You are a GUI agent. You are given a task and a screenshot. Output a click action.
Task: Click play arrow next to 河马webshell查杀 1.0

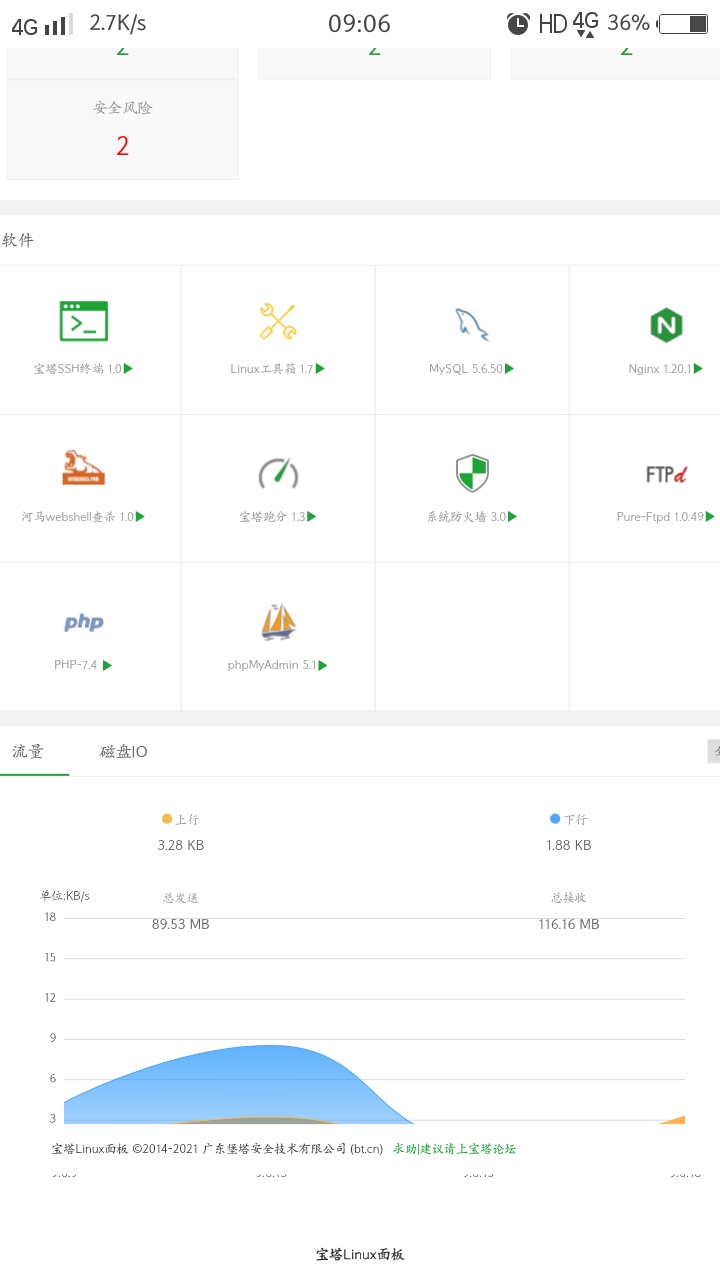pyautogui.click(x=140, y=516)
